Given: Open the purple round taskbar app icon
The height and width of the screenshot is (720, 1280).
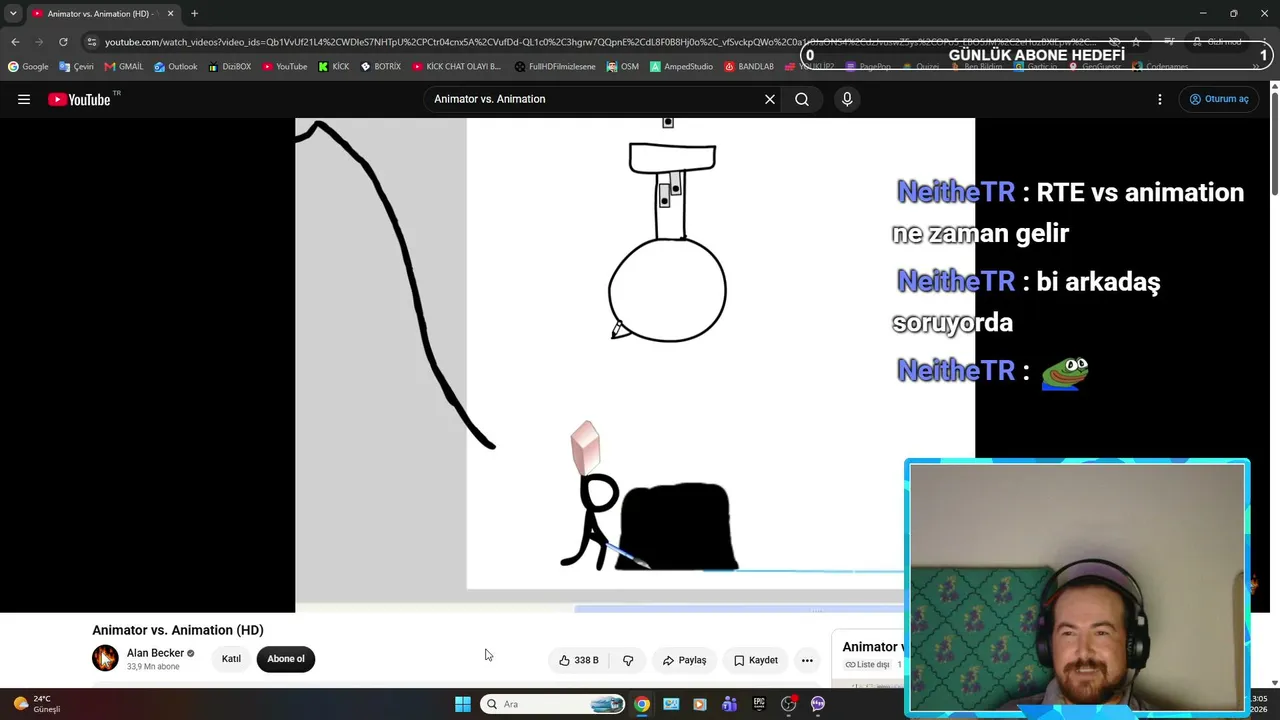Looking at the screenshot, I should pyautogui.click(x=818, y=704).
